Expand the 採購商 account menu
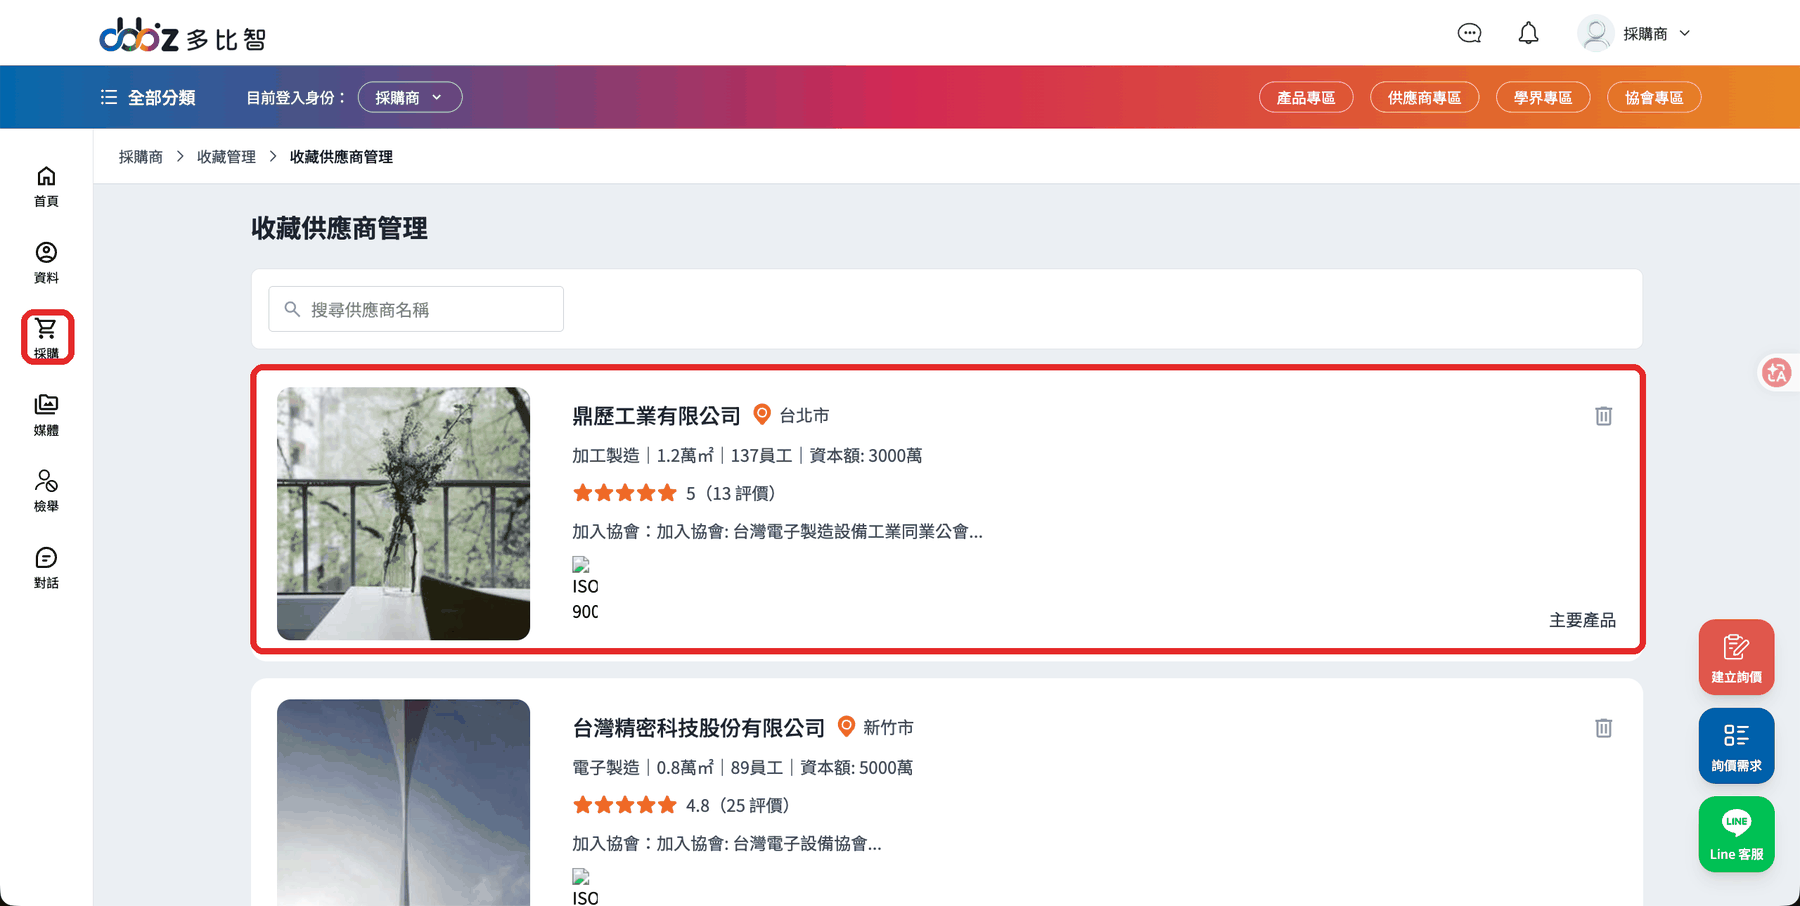The width and height of the screenshot is (1800, 906). coord(1656,33)
